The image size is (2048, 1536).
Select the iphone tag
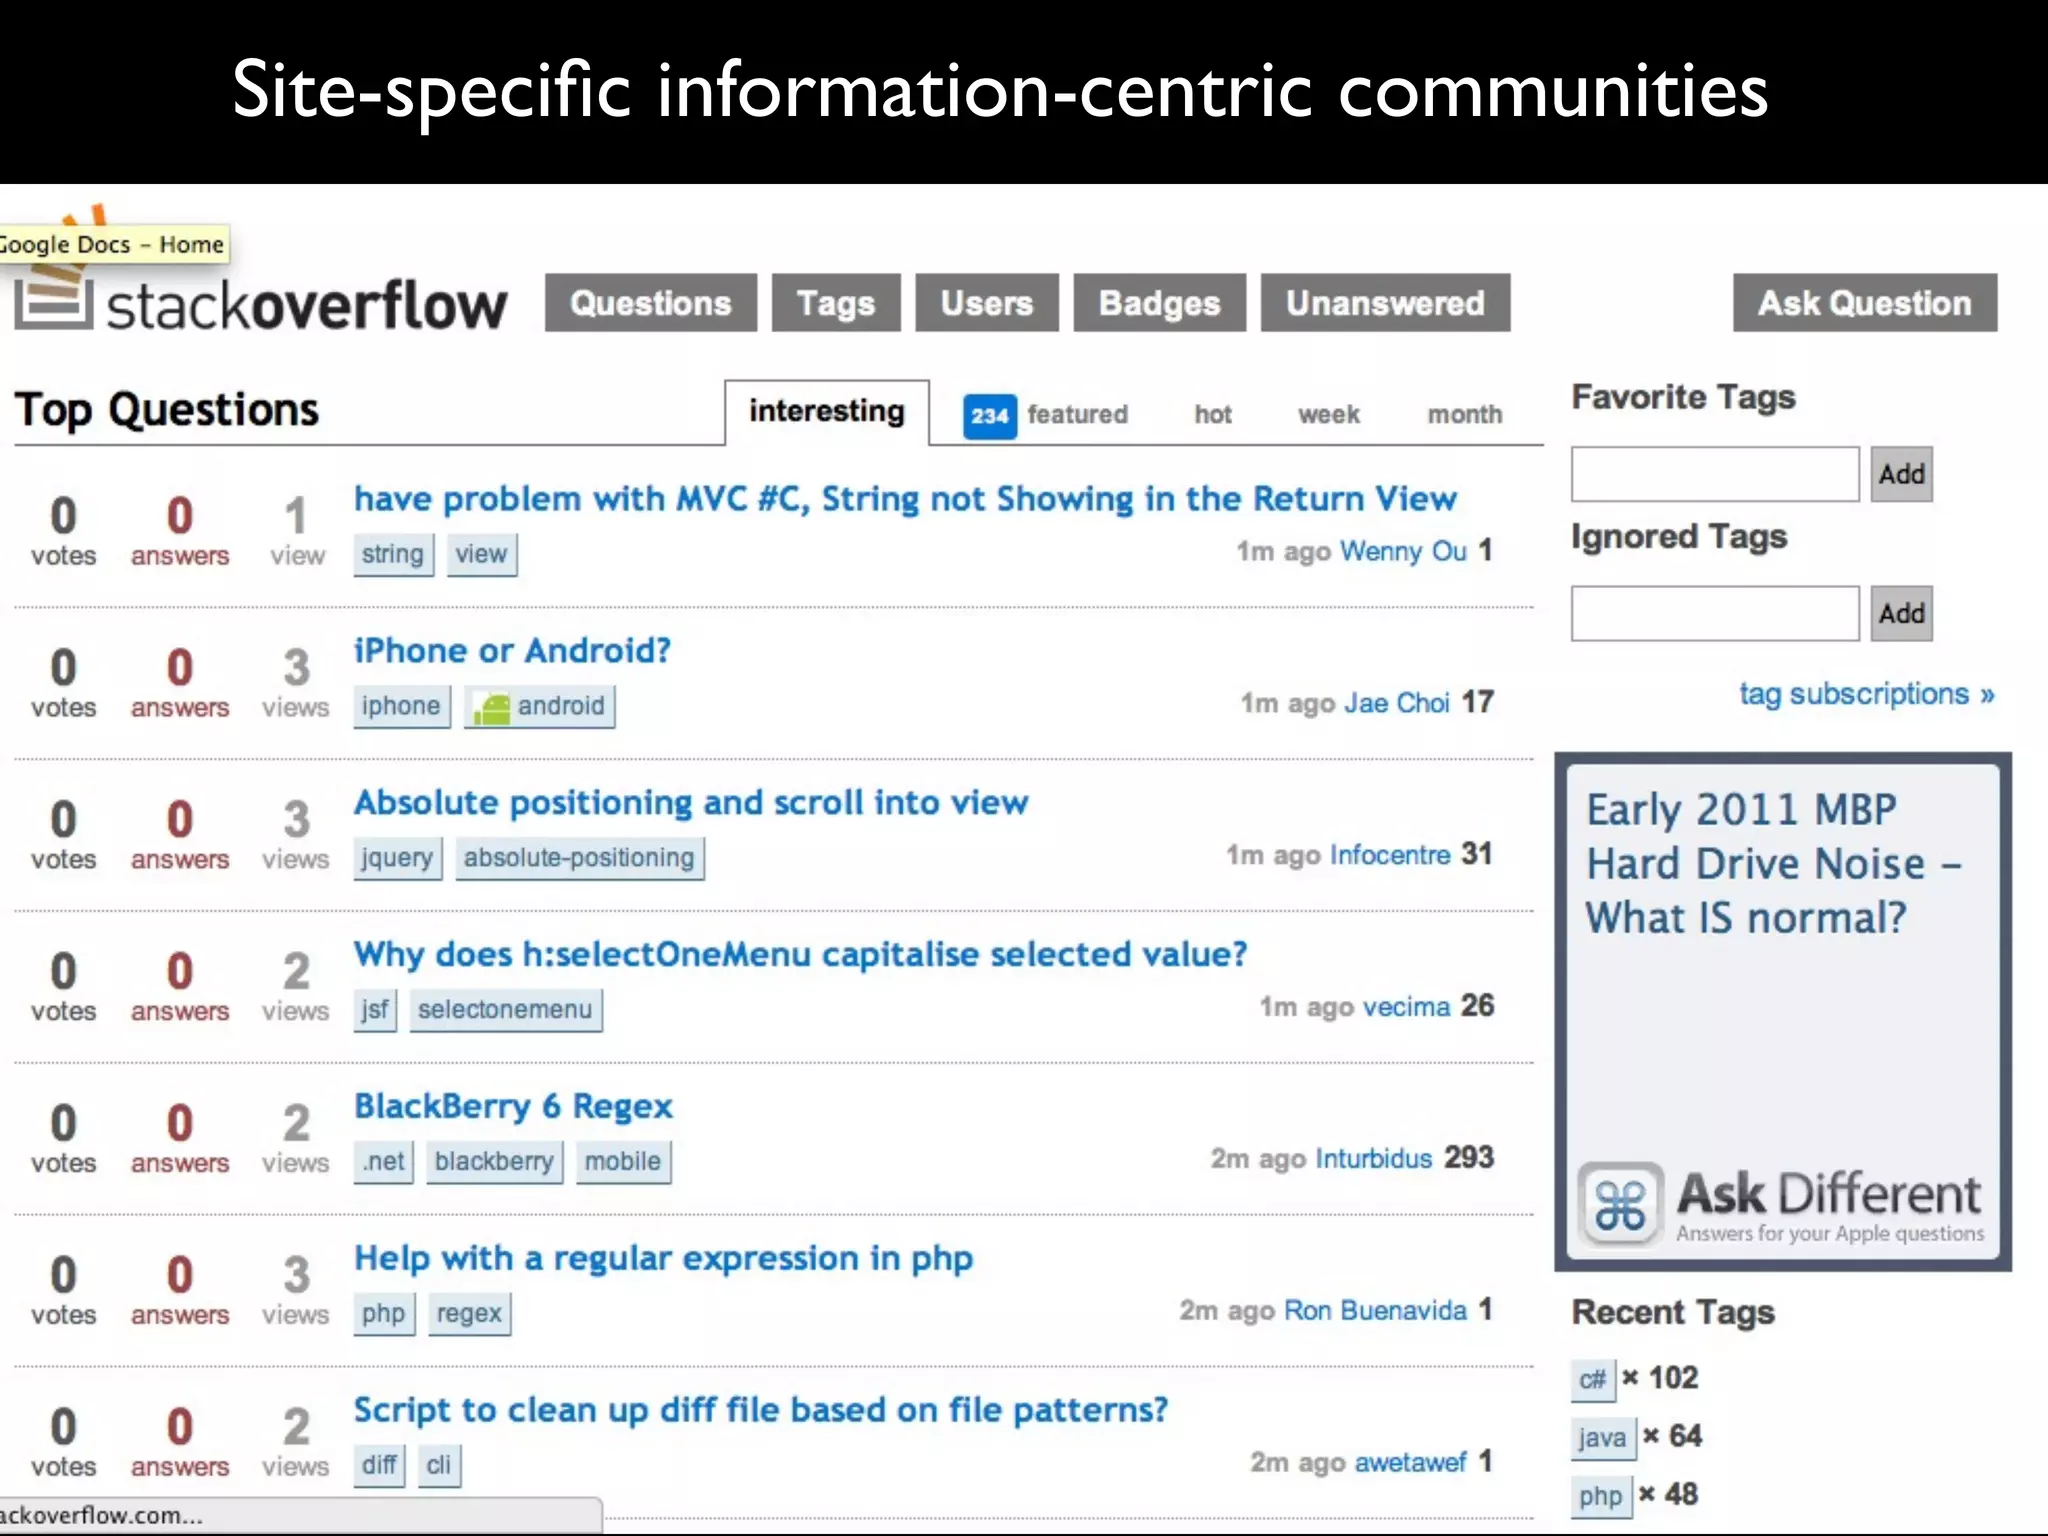[x=401, y=706]
